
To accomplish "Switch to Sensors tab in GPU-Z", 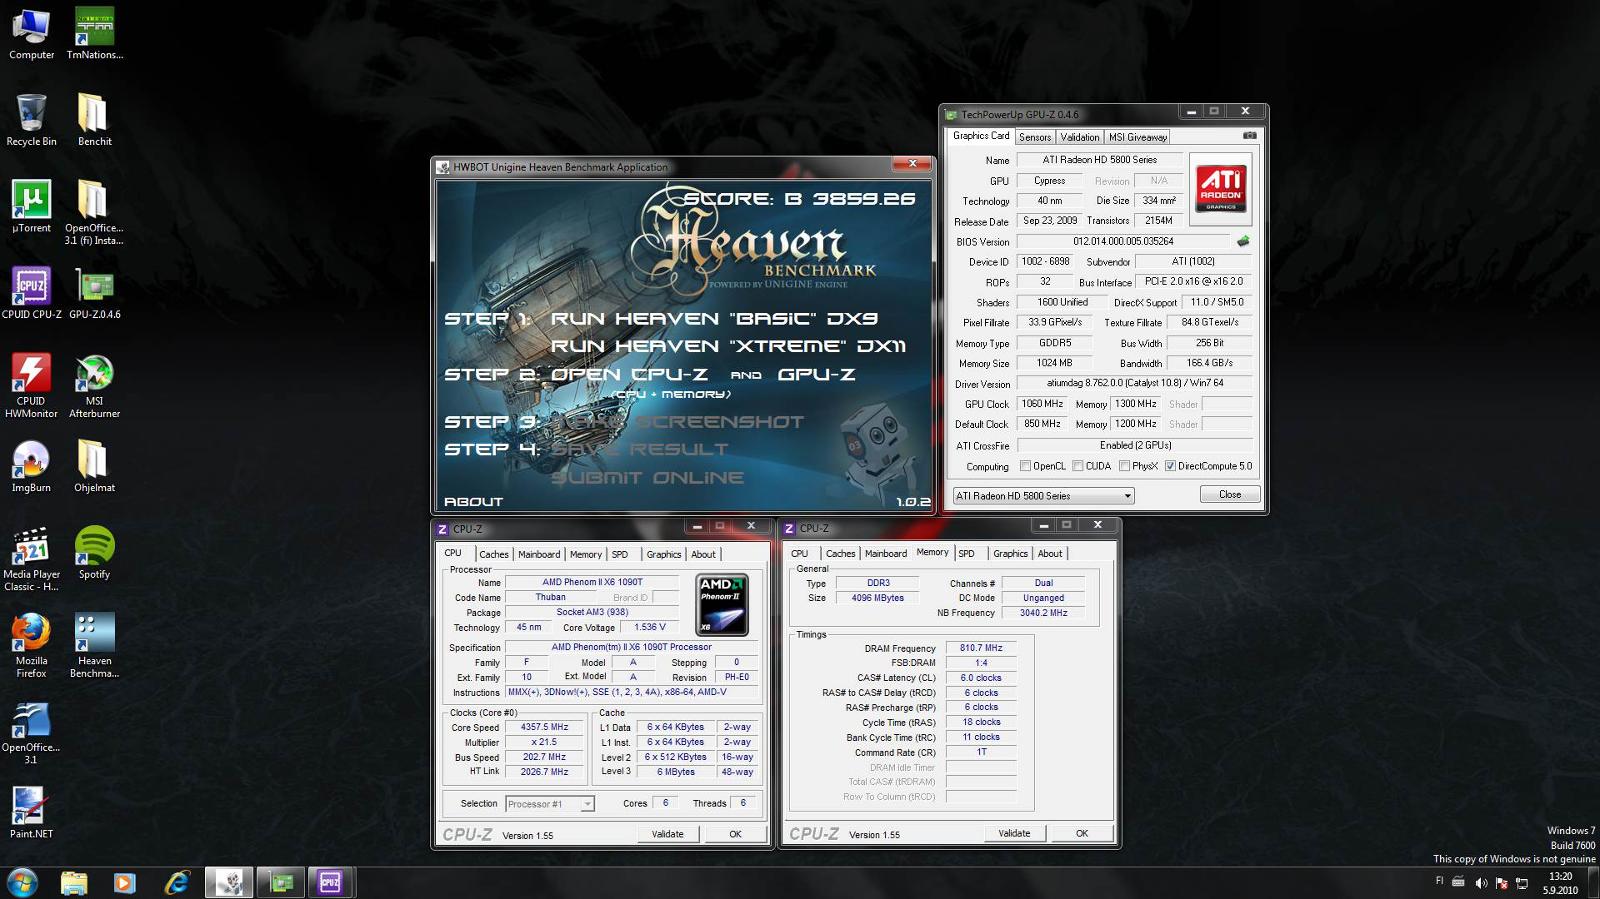I will click(x=1035, y=137).
